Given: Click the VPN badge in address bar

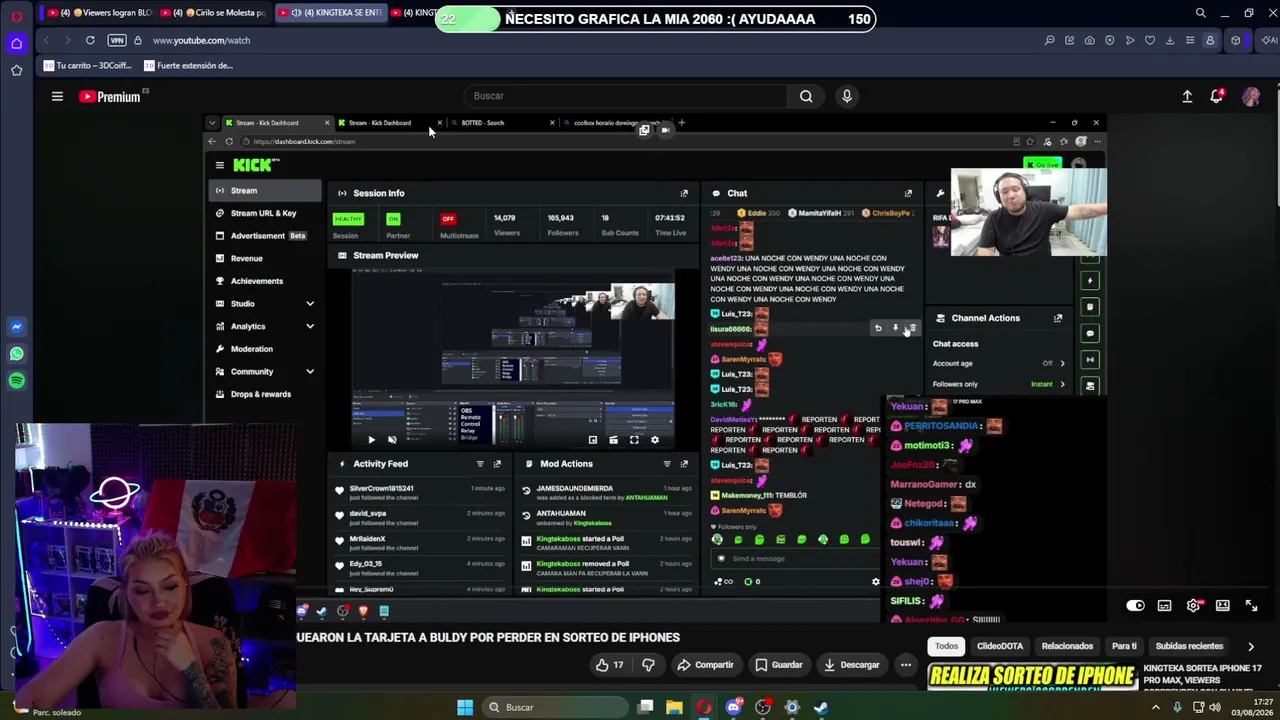Looking at the screenshot, I should click(x=117, y=40).
